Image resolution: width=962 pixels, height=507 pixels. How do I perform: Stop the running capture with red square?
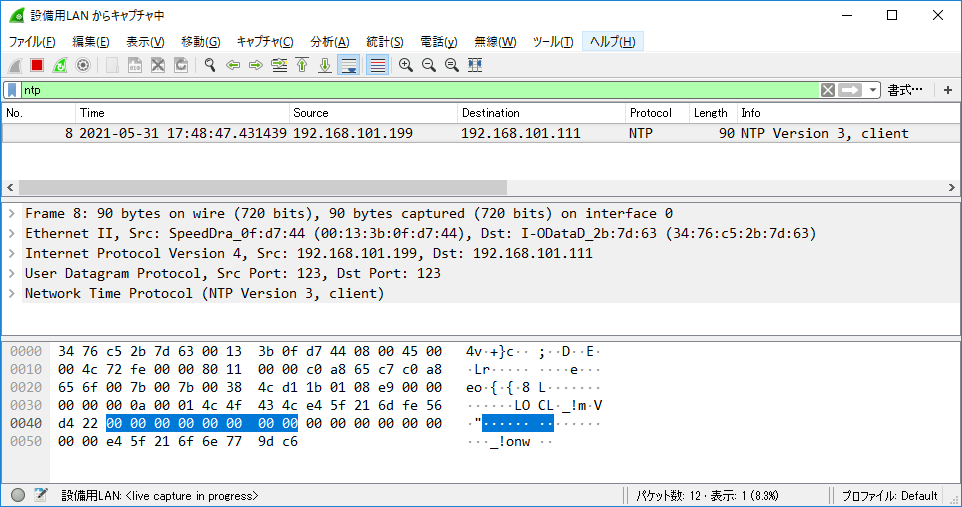pos(37,65)
